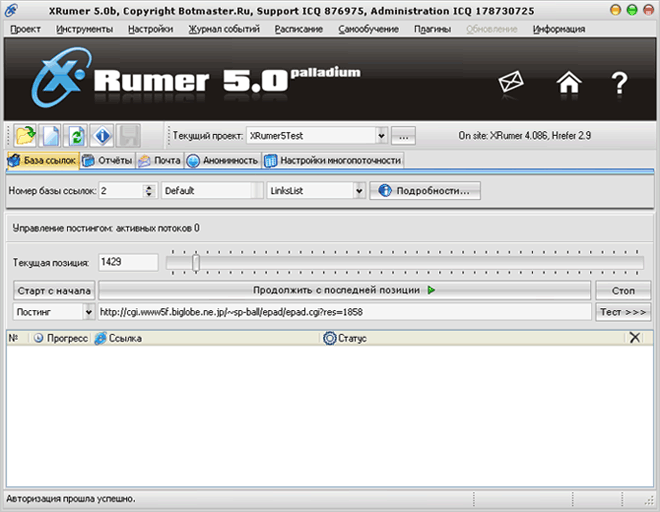Click the current position slider thumb
This screenshot has width=660, height=512.
[x=196, y=263]
